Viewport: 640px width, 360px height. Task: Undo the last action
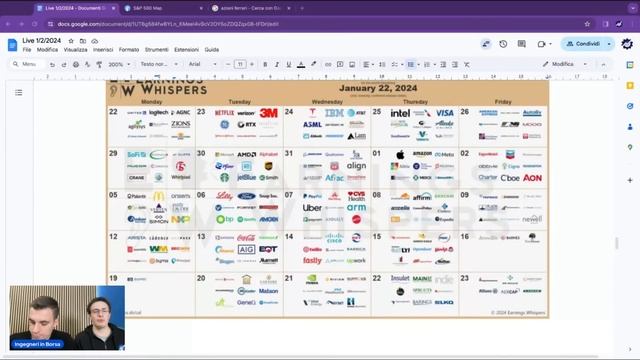[x=52, y=64]
